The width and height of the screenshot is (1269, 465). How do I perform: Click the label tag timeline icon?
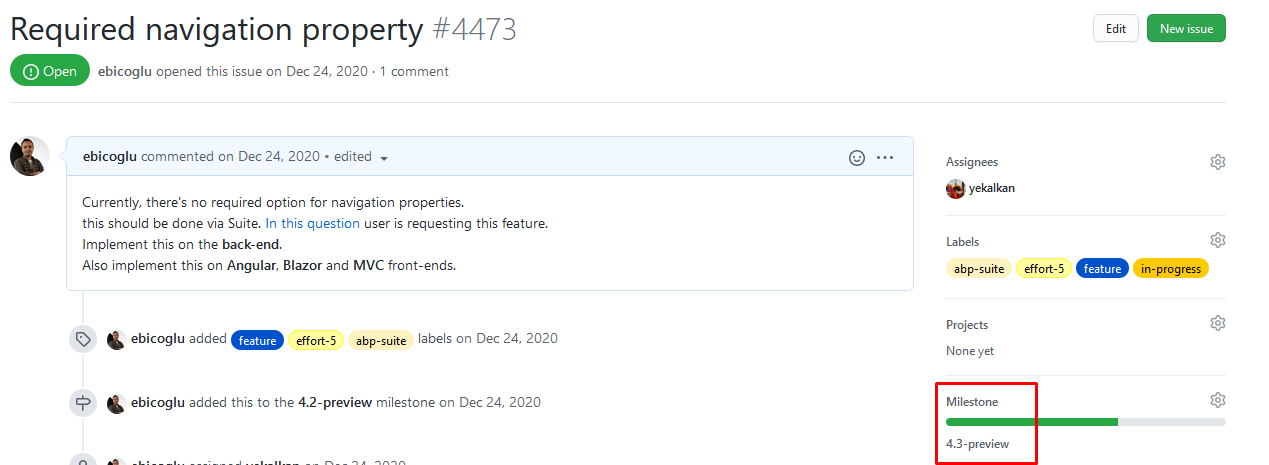[83, 339]
